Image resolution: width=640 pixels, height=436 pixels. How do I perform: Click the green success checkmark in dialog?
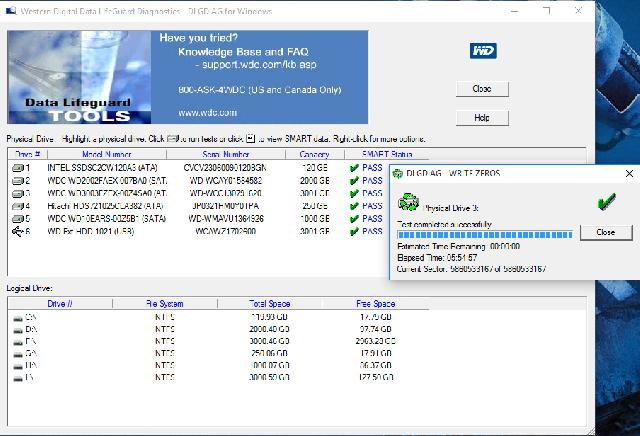coord(607,201)
